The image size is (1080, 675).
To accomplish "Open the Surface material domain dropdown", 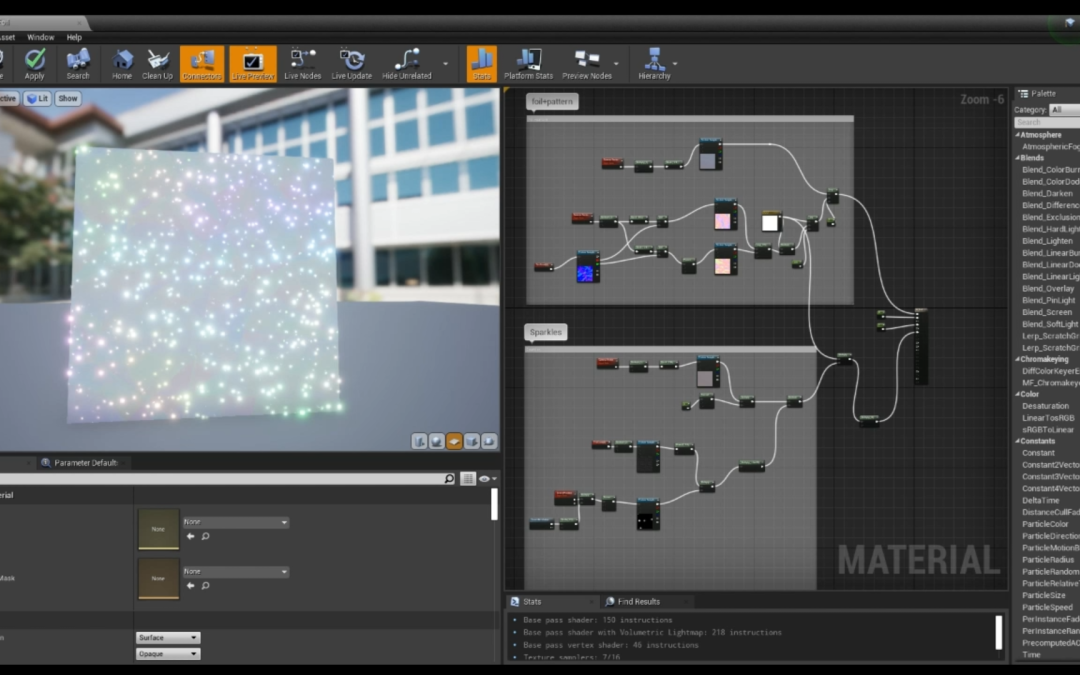I will (168, 638).
